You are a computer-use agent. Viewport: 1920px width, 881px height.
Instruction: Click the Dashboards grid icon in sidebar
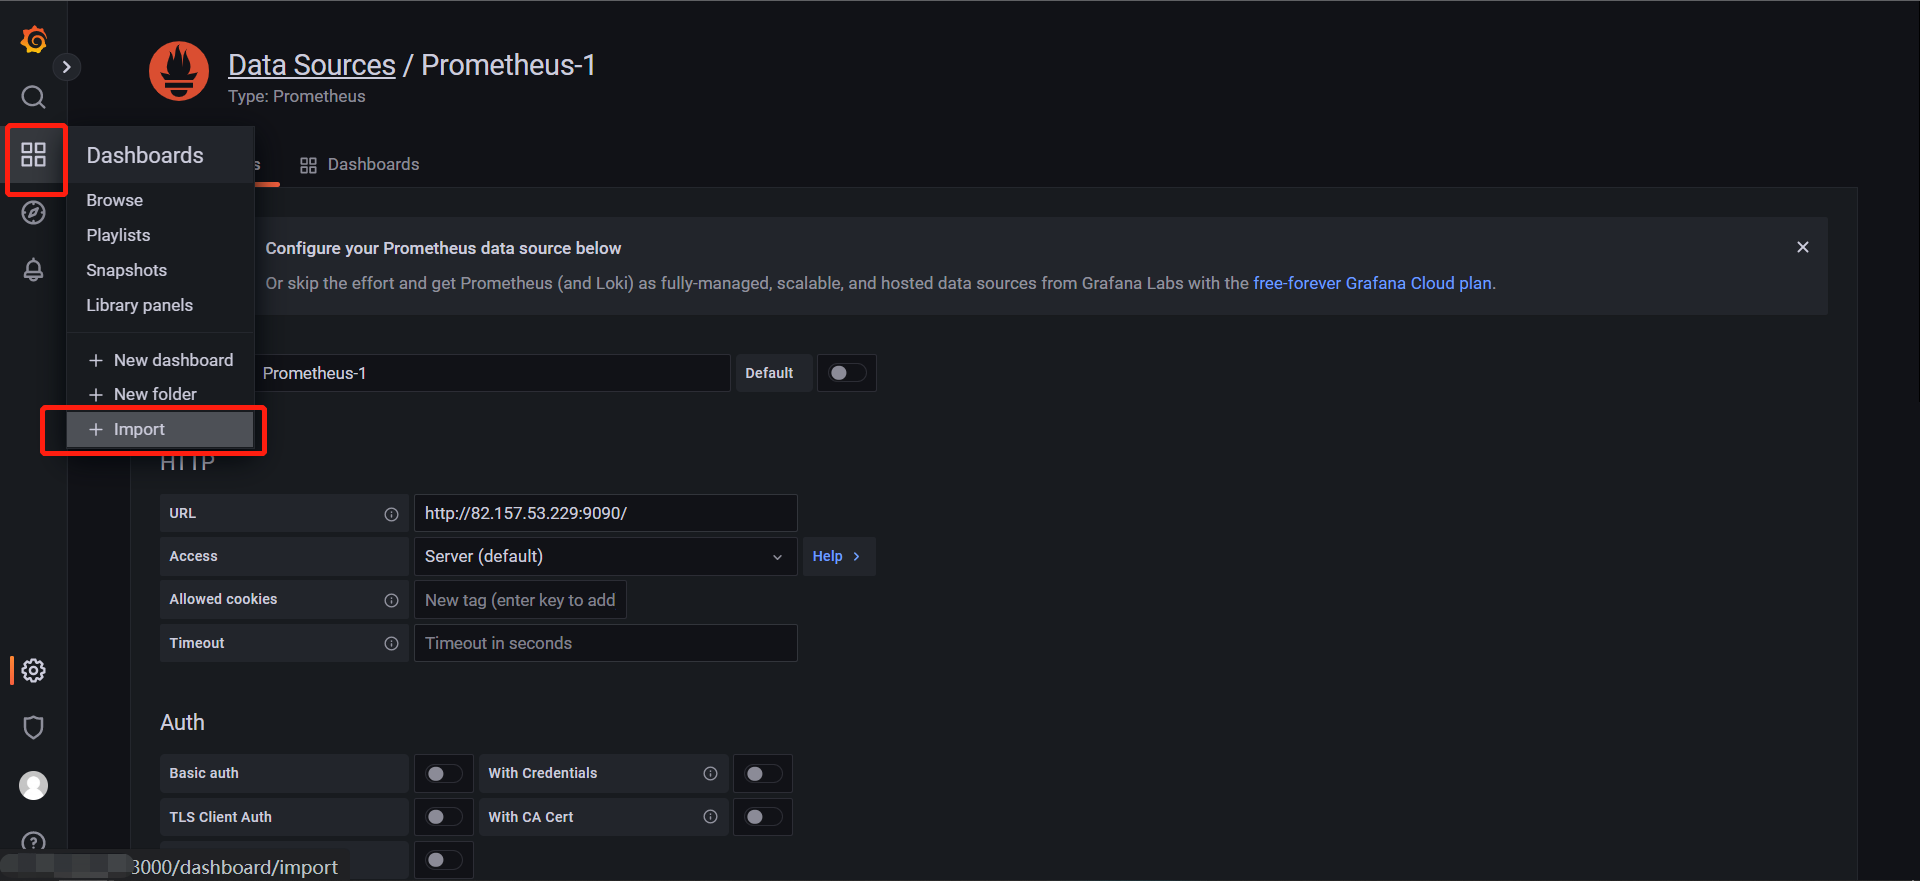(33, 154)
